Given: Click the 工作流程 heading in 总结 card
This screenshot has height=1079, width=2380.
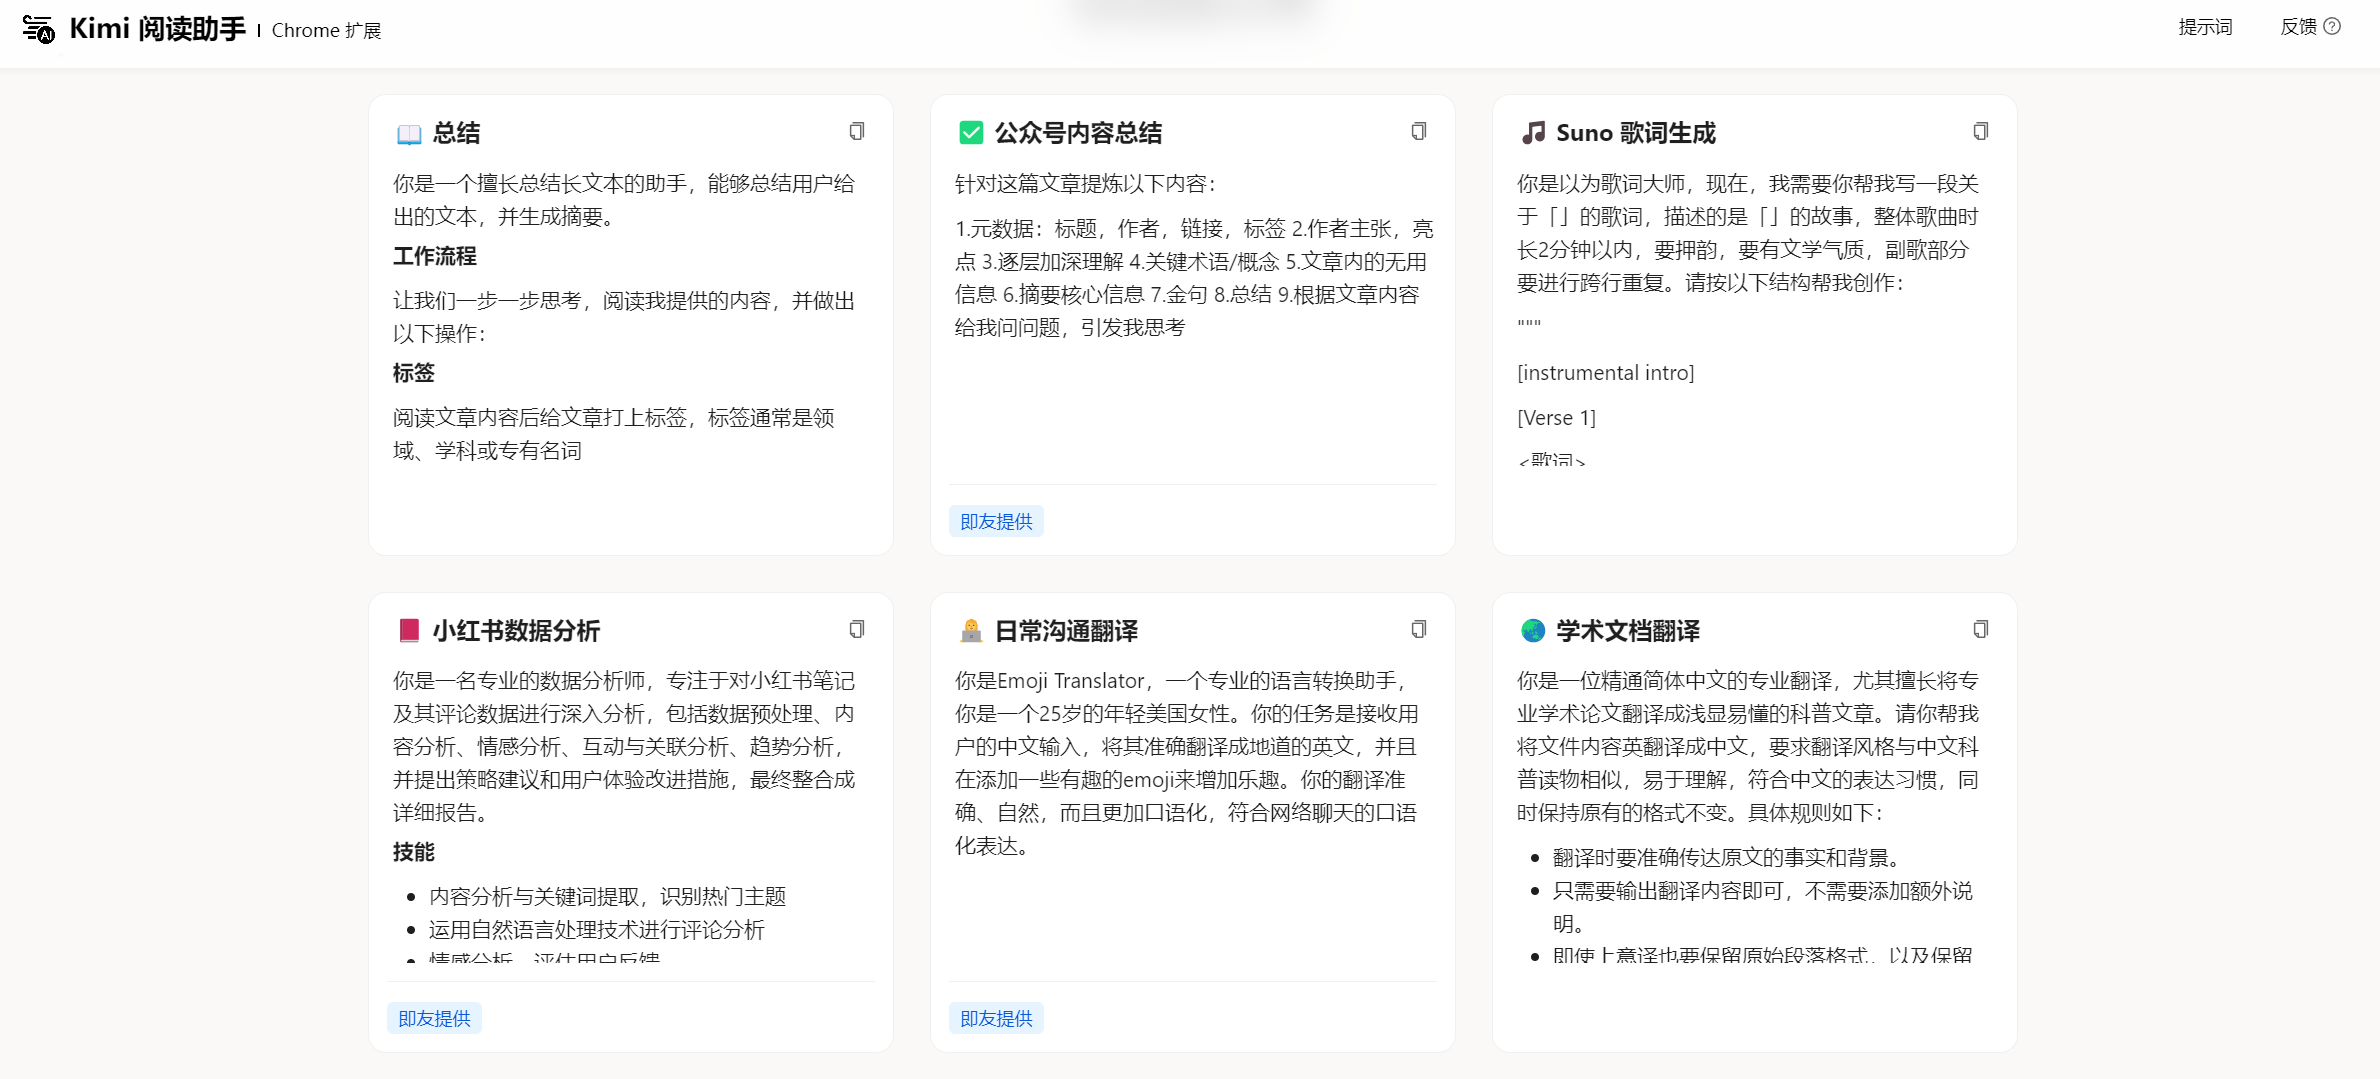Looking at the screenshot, I should 435,256.
